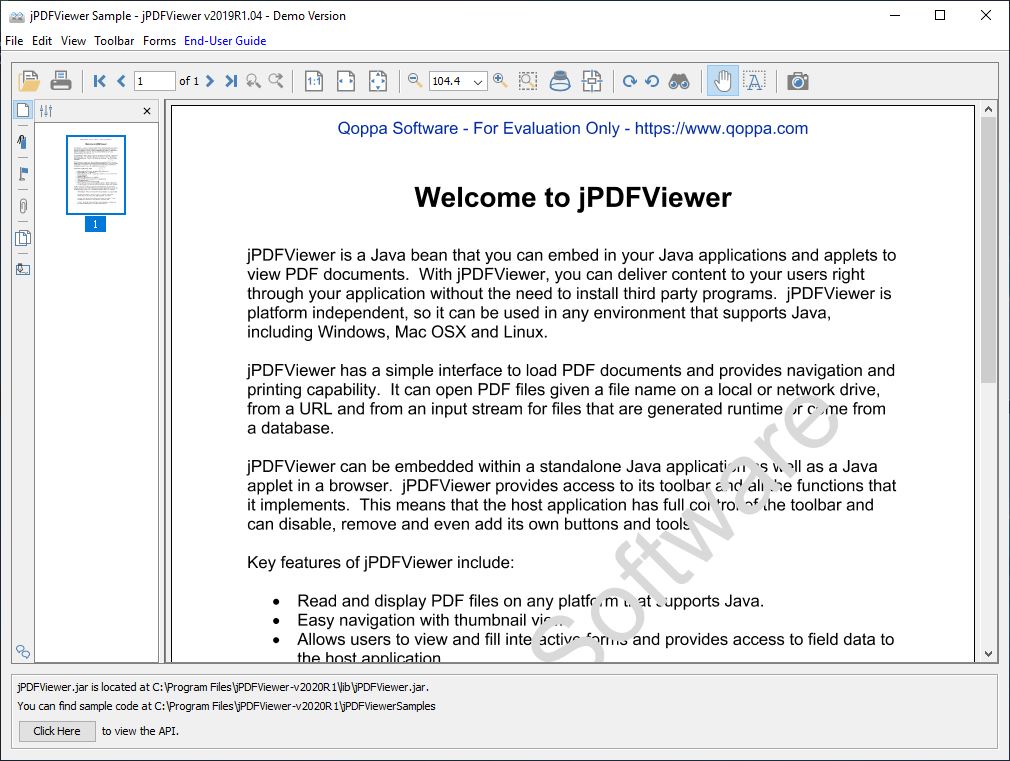
Task: Click Here button to view the API
Action: click(x=57, y=731)
